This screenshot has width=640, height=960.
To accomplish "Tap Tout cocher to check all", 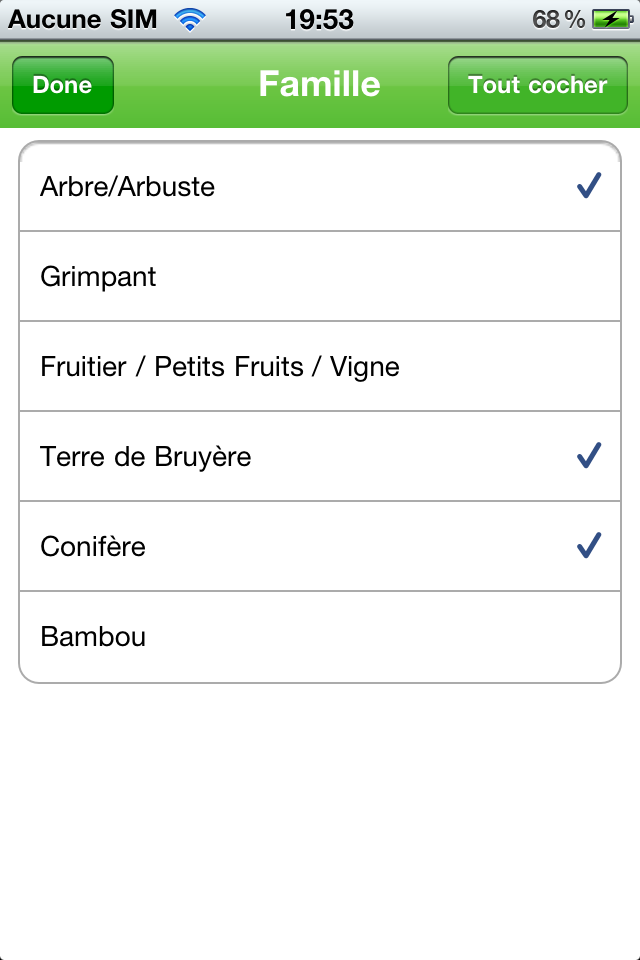I will coord(538,85).
